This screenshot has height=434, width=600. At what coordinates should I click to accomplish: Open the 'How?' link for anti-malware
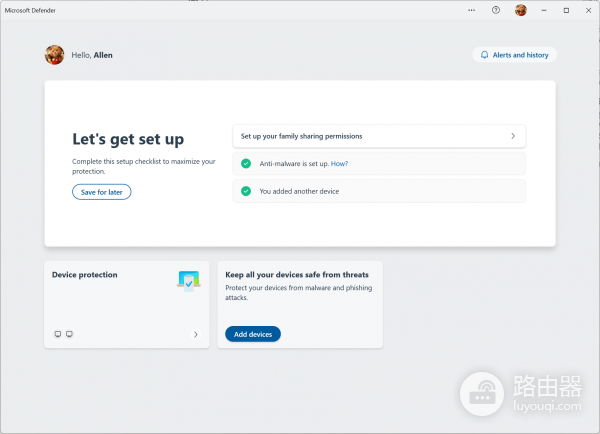coord(340,163)
